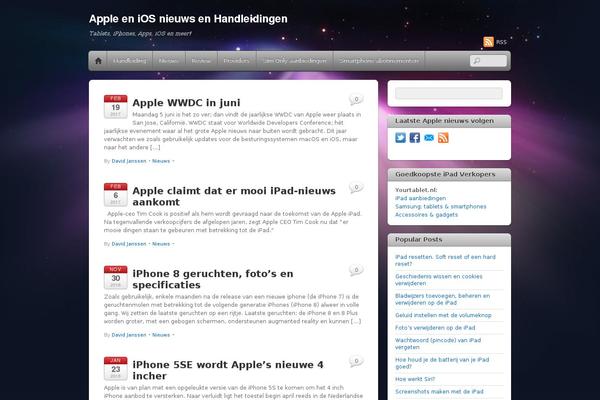Open the post Apple WWDC in juni

coord(186,103)
